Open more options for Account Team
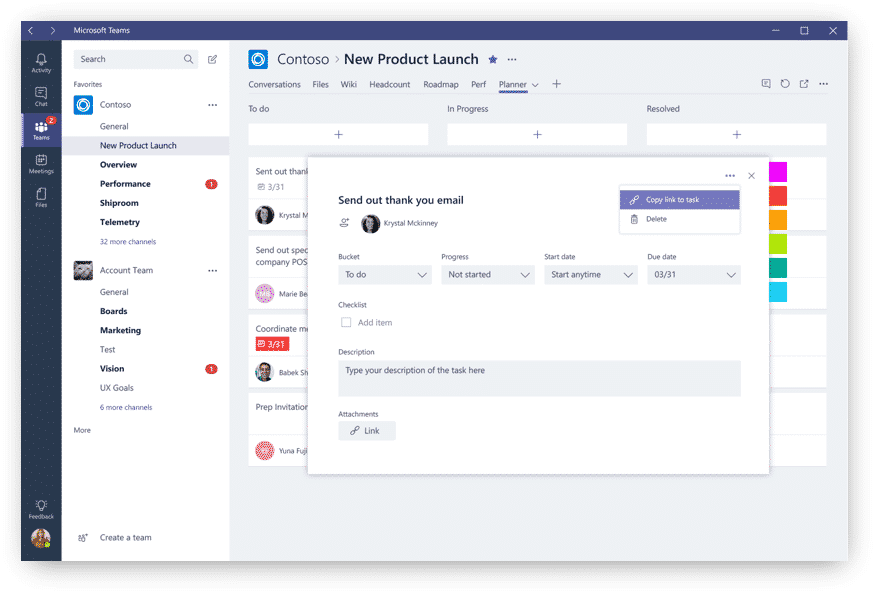 (213, 271)
